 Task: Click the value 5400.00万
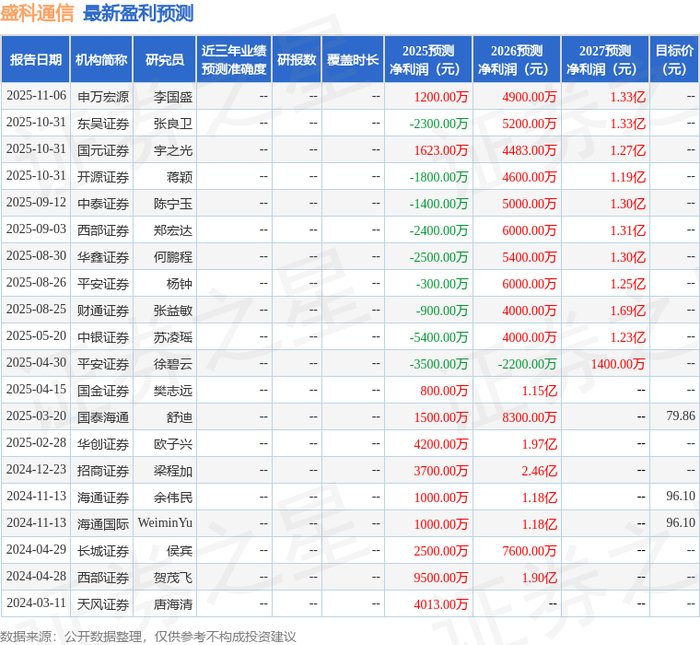(529, 258)
